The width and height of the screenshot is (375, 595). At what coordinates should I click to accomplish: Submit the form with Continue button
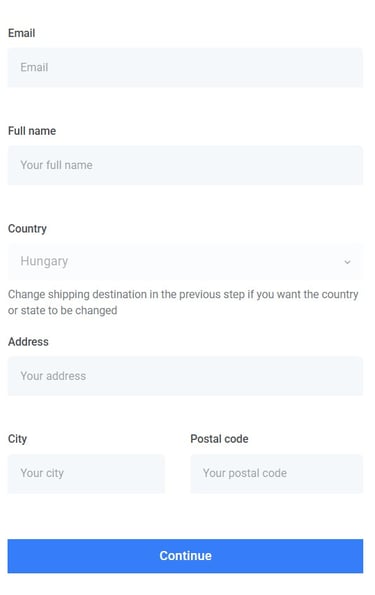point(185,556)
